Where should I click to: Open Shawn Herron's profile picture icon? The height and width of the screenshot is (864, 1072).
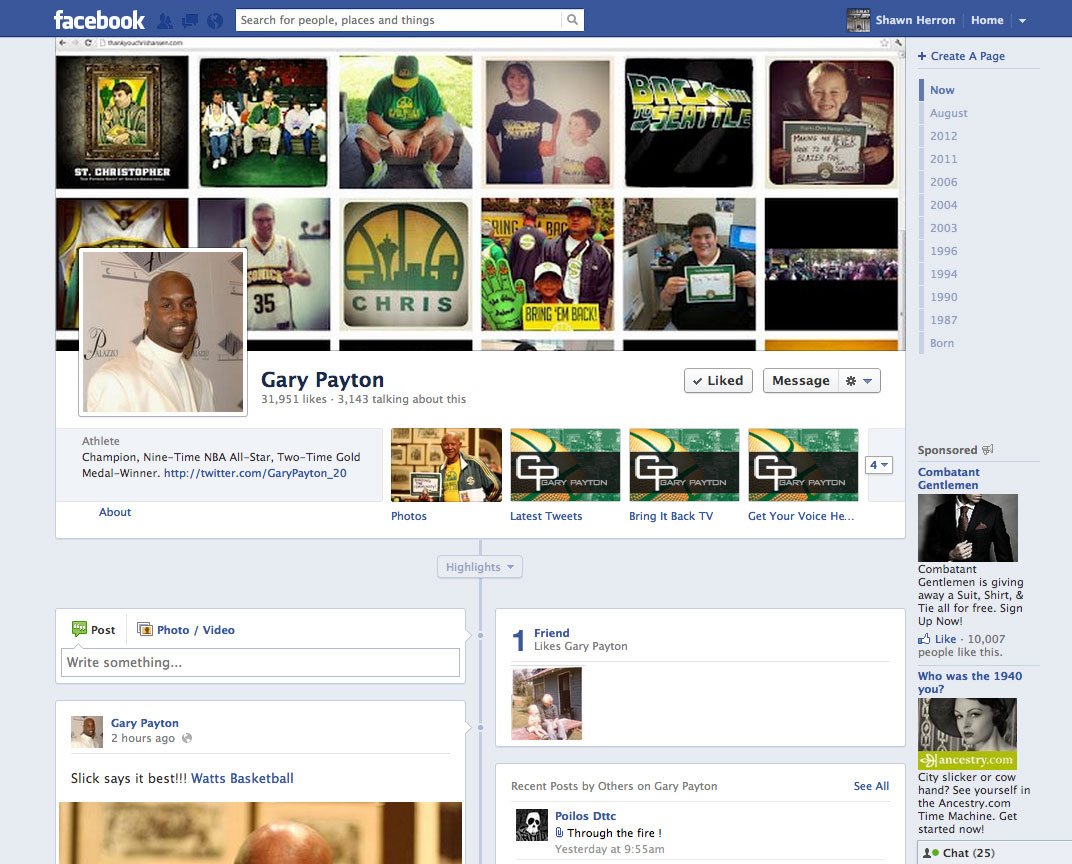(858, 20)
